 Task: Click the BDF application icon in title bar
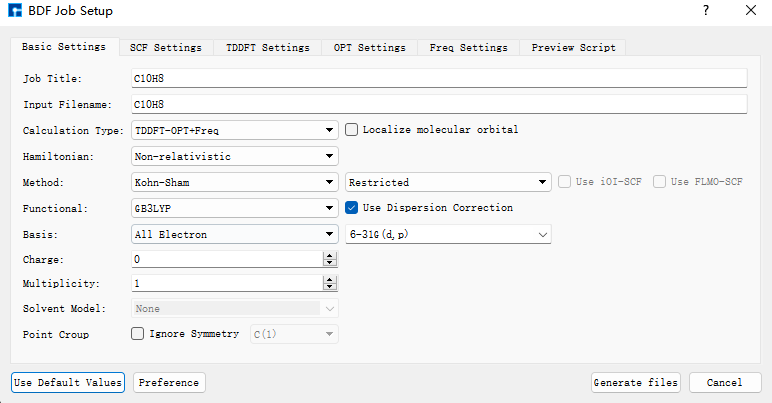[x=15, y=10]
